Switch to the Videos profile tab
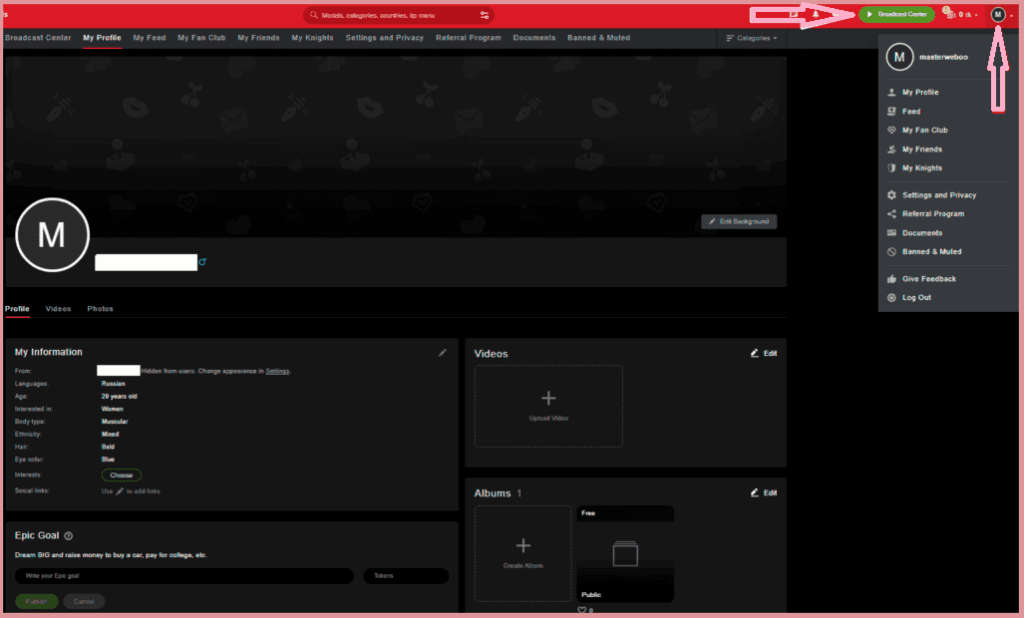 (x=58, y=309)
